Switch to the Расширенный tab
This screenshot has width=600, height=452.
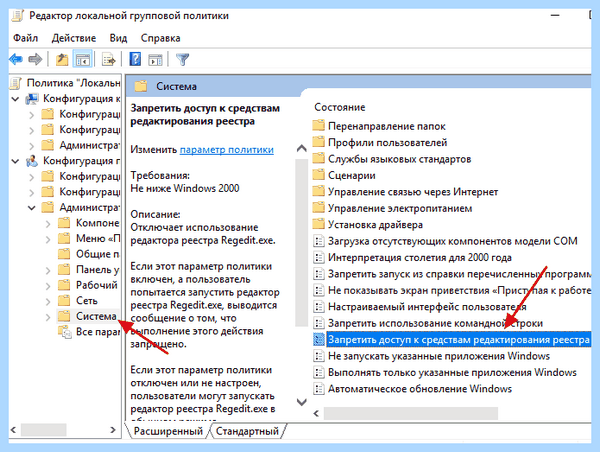pyautogui.click(x=168, y=431)
